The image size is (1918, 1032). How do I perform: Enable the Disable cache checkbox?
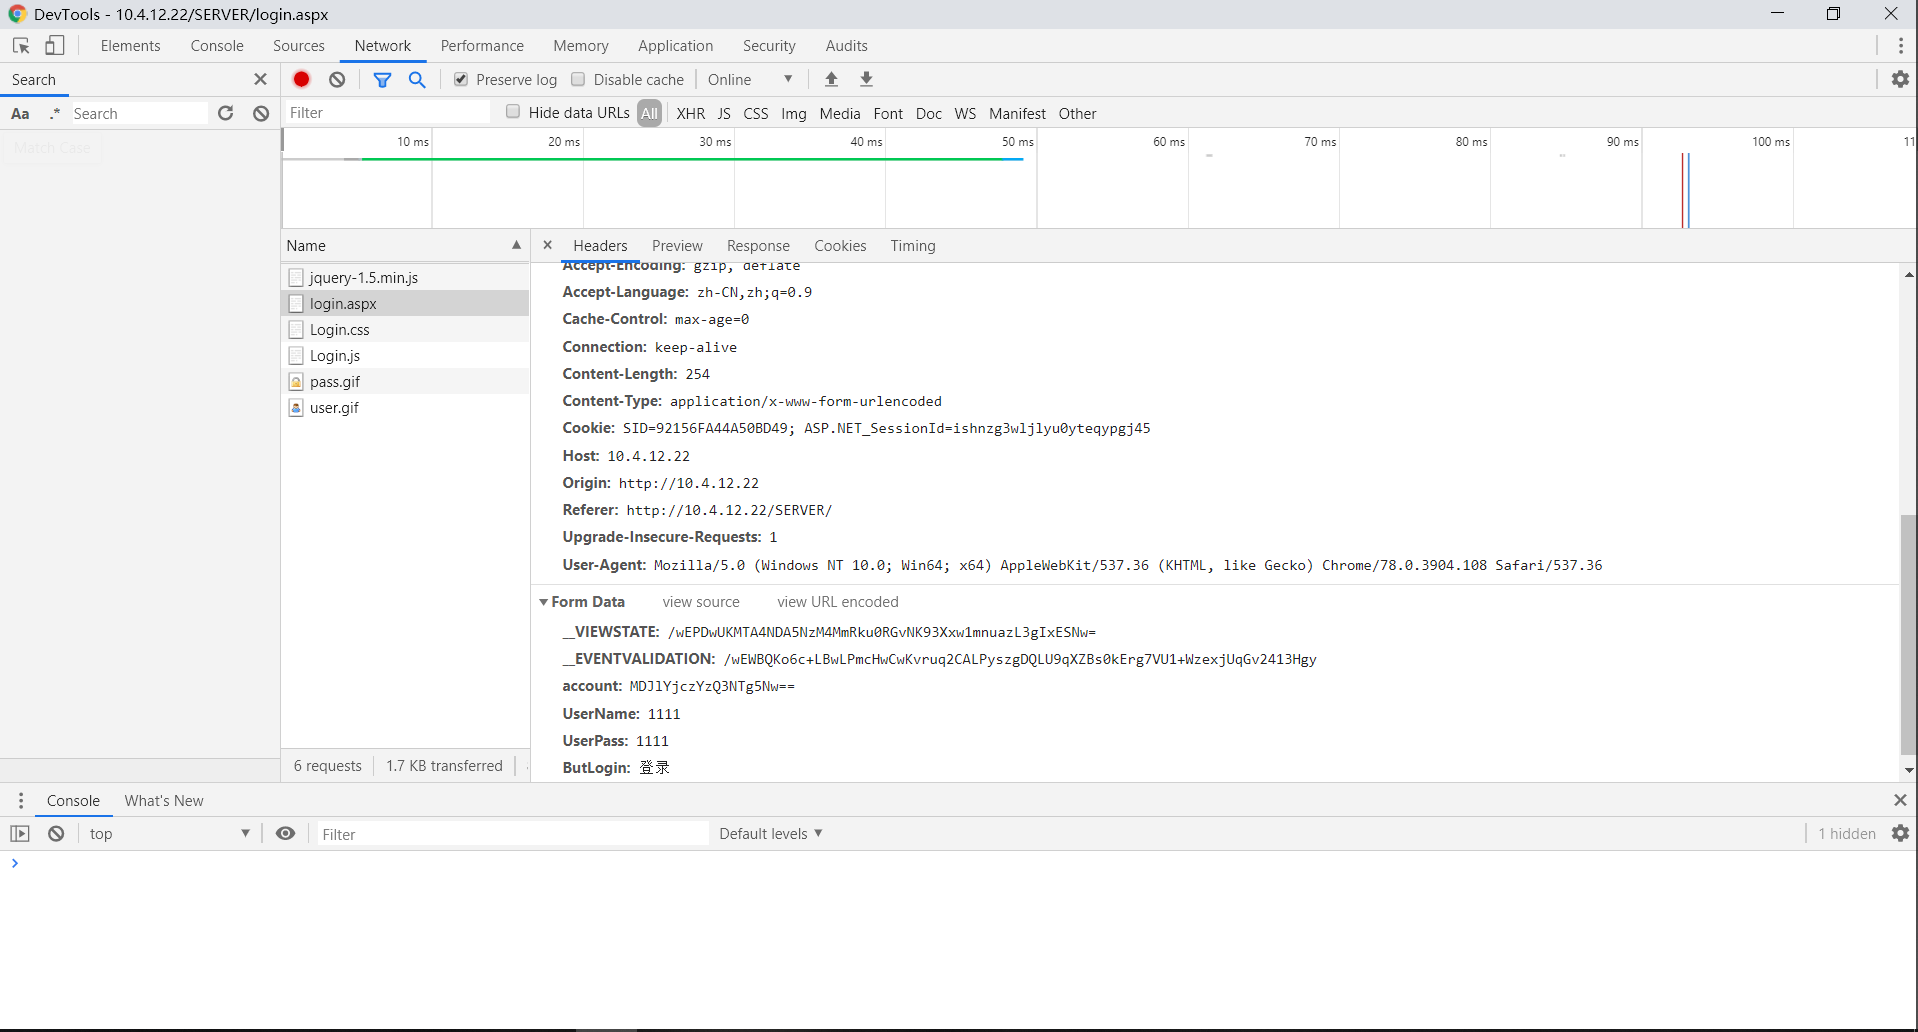[578, 79]
